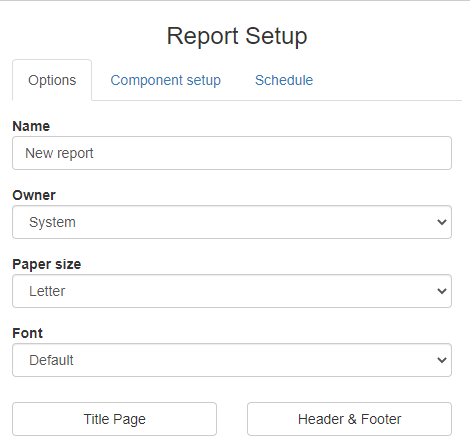
Task: Open the Owner dropdown showing System
Action: 232,222
